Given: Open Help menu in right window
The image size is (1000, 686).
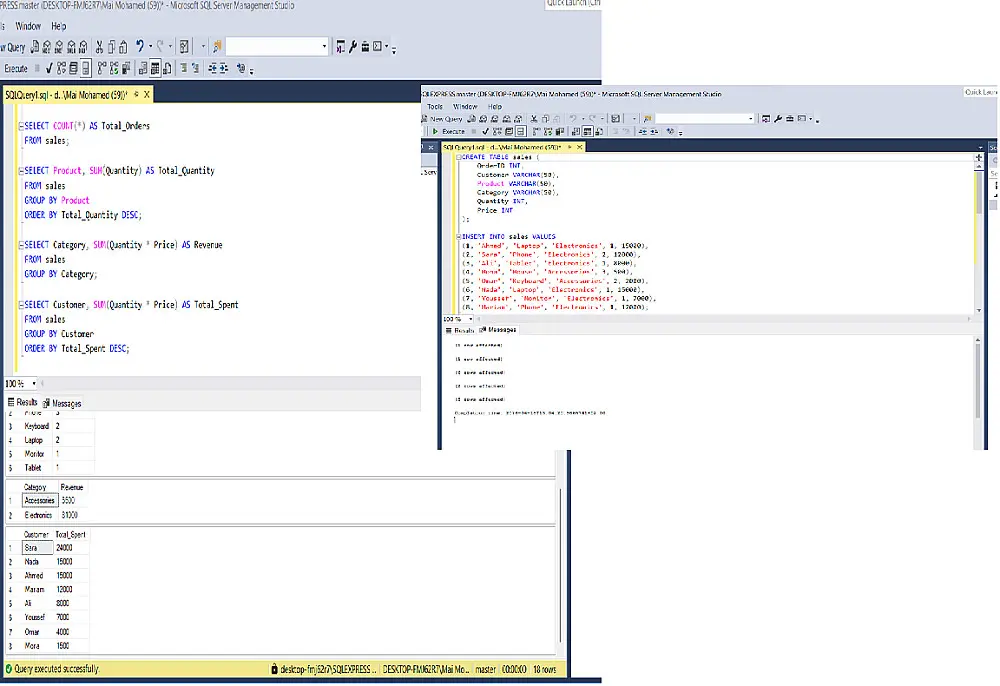Looking at the screenshot, I should tap(495, 106).
